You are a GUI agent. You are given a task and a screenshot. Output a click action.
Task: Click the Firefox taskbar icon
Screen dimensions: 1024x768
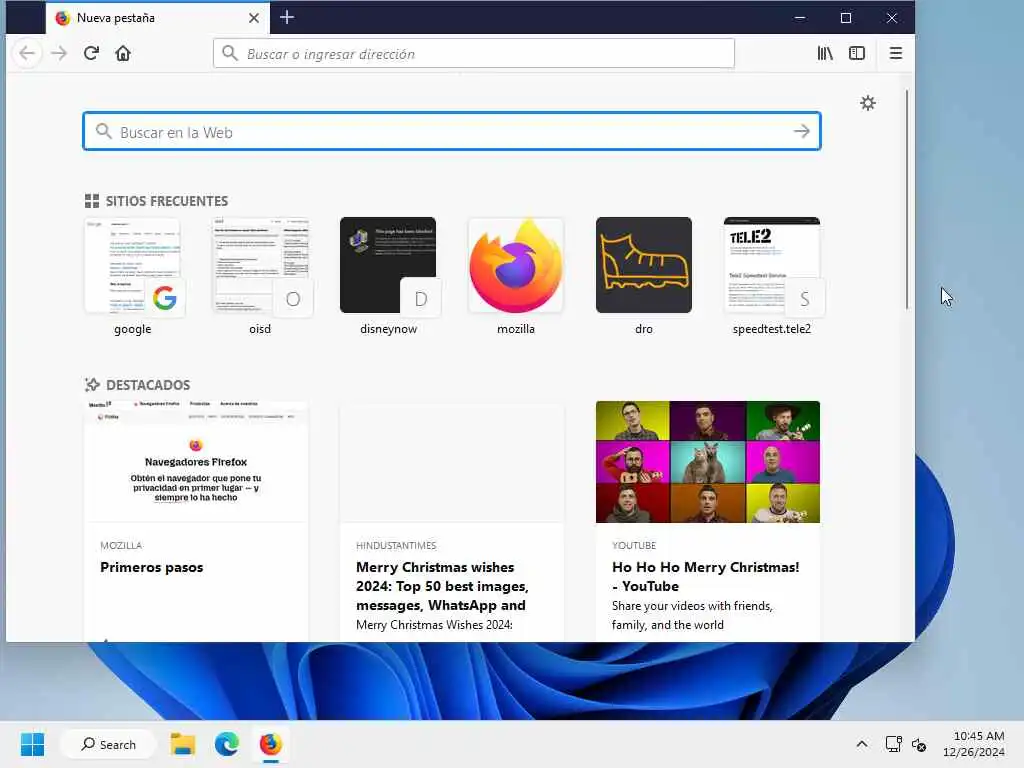[270, 744]
